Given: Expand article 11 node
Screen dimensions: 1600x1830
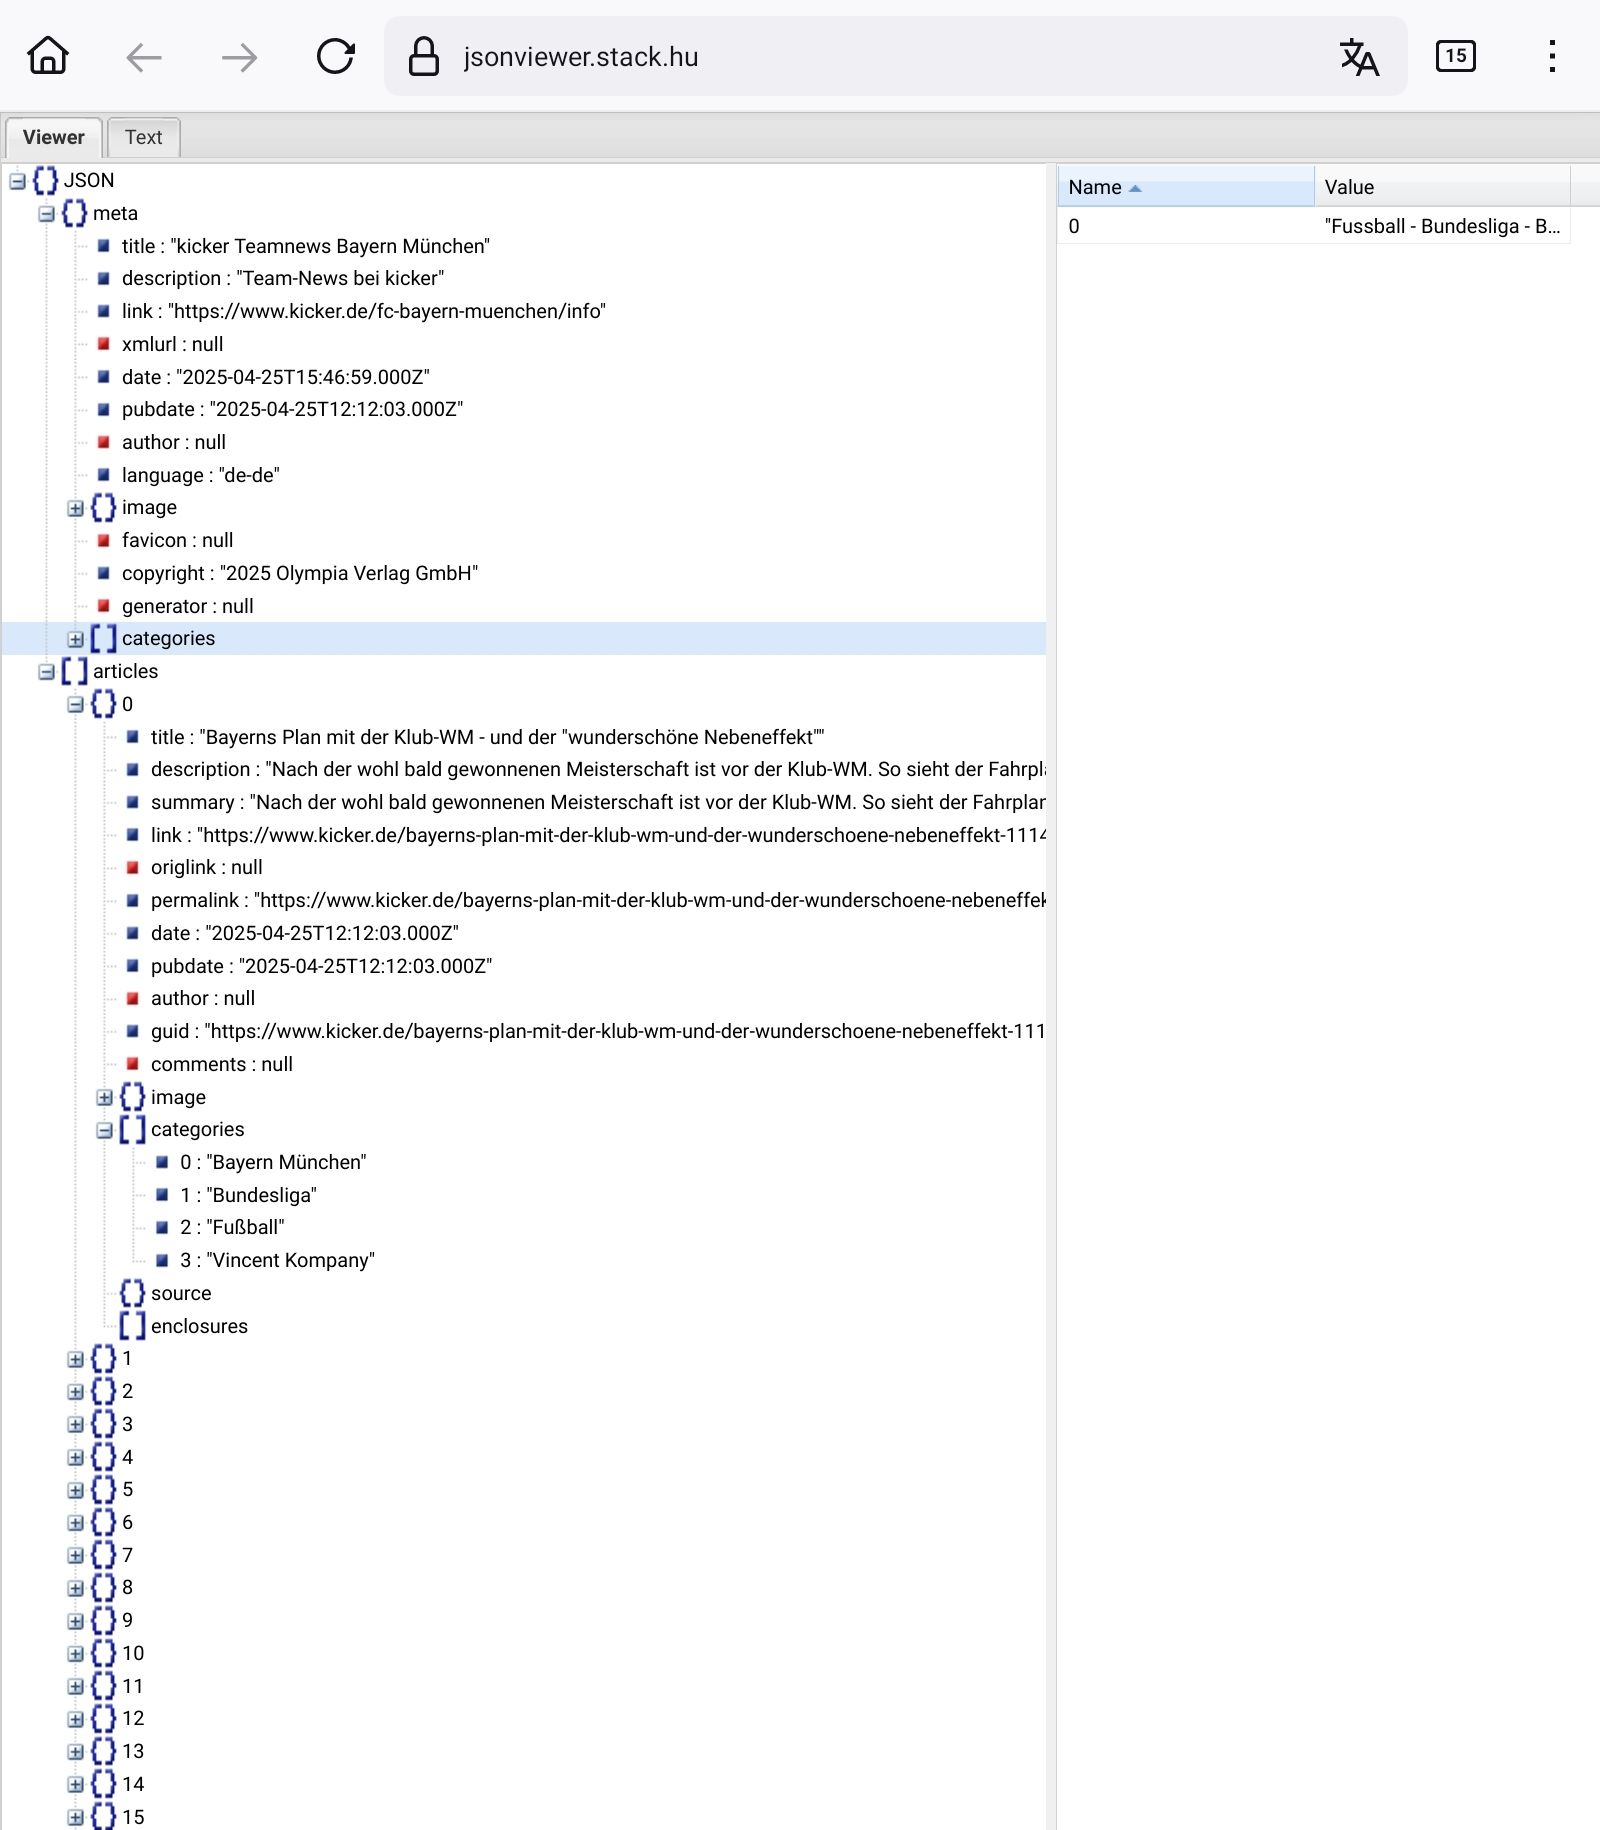Looking at the screenshot, I should (75, 1687).
